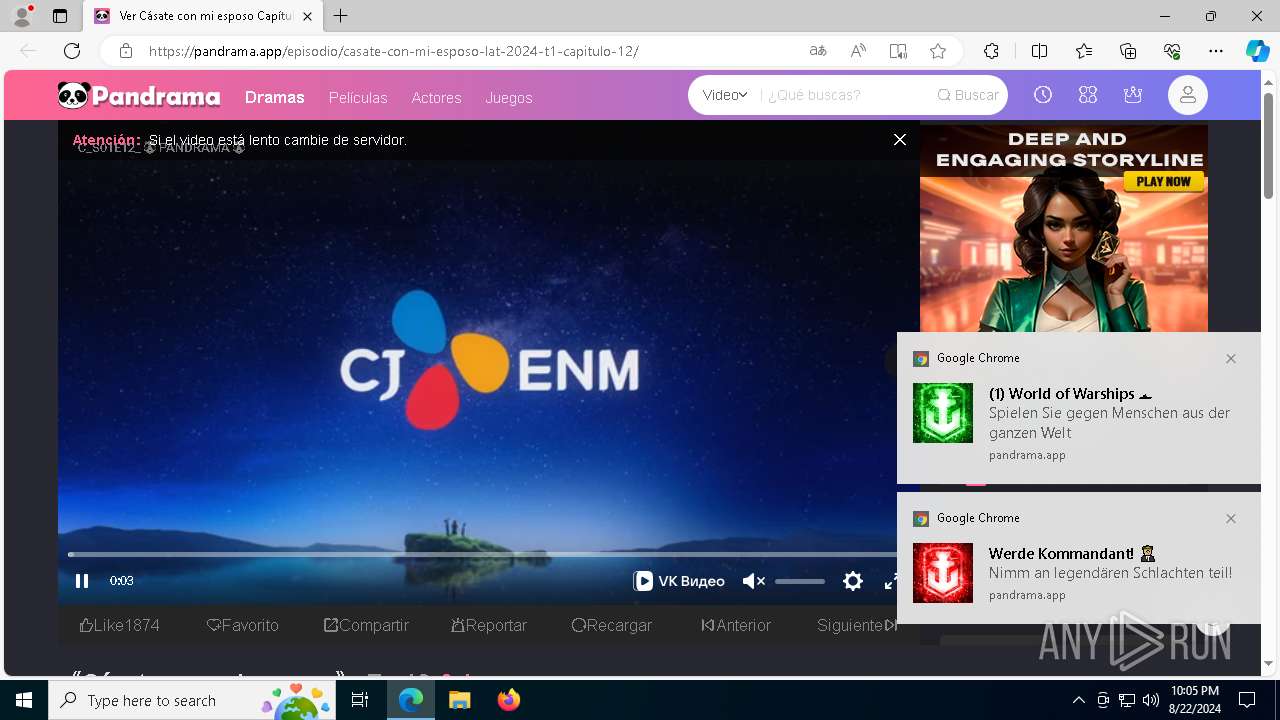Share the episode via Compartir

pos(366,625)
